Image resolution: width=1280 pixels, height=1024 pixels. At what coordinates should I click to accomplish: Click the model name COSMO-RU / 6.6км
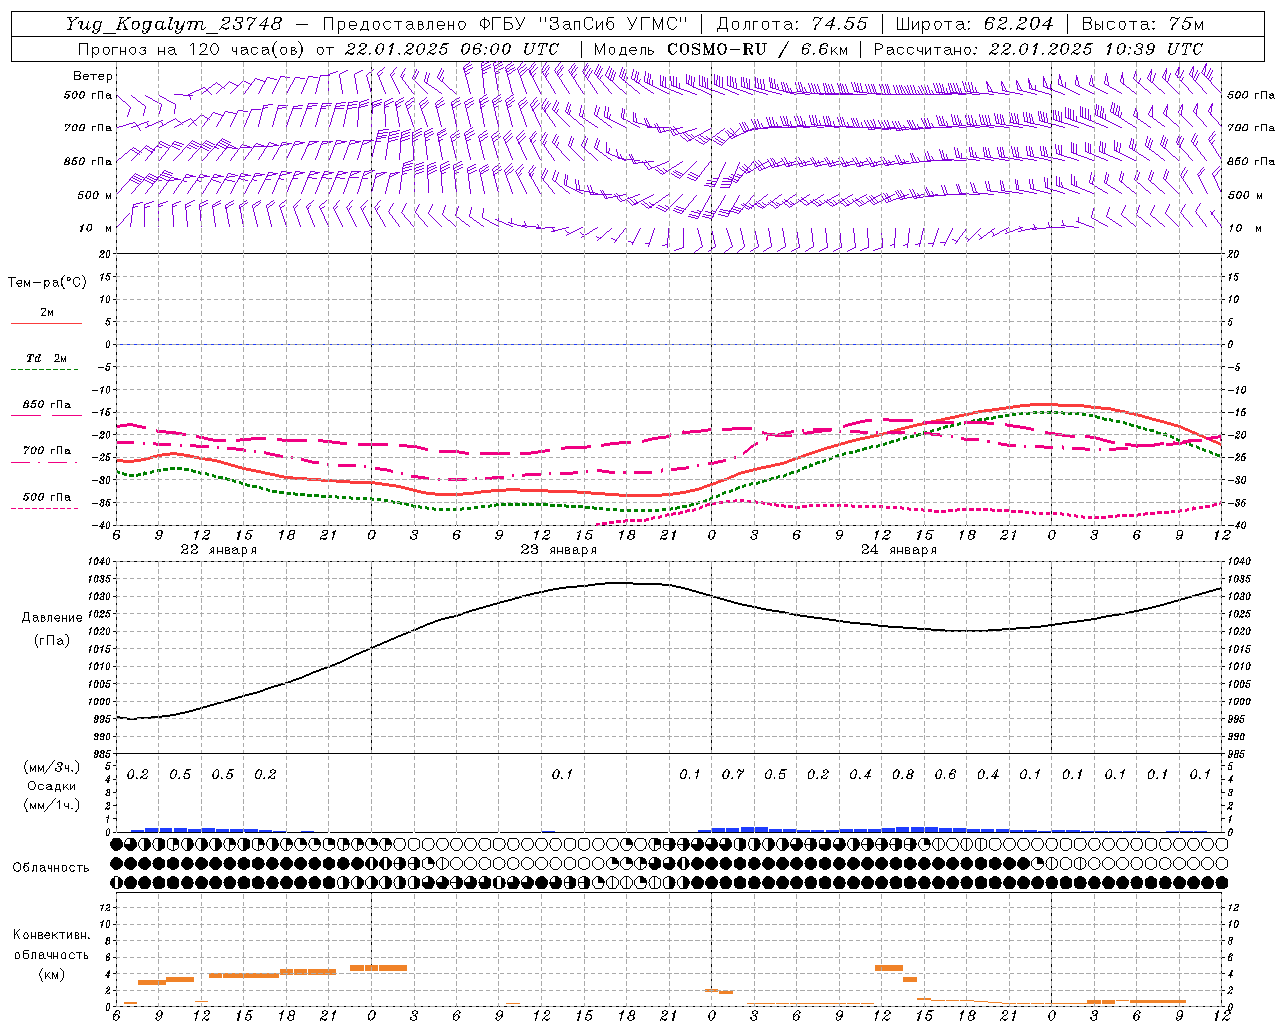757,49
